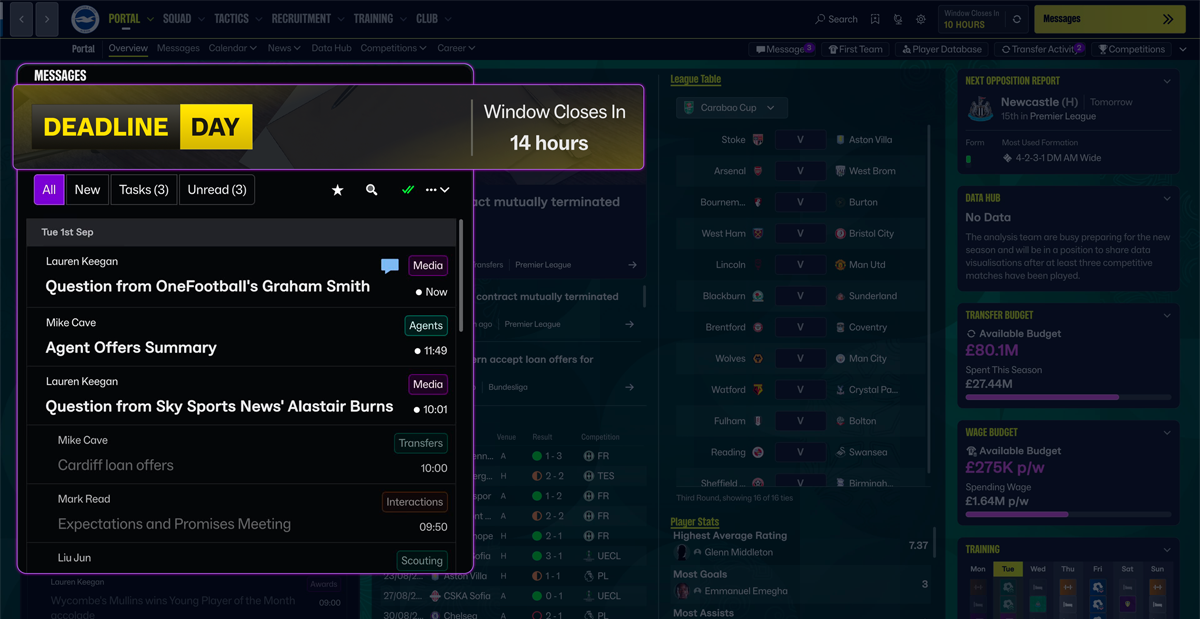Open the Cardiff loan offers message

[x=241, y=455]
